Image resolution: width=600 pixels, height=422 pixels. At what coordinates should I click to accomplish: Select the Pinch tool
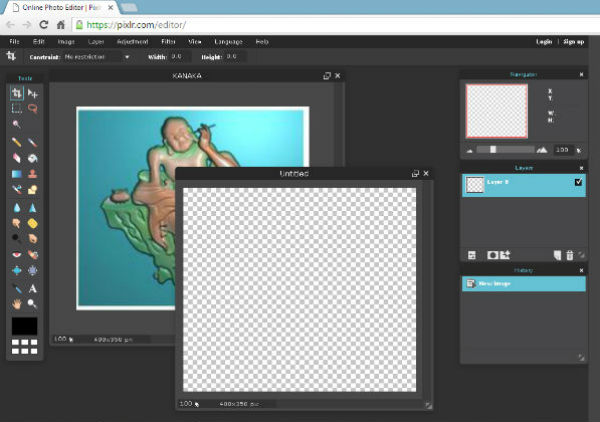33,270
